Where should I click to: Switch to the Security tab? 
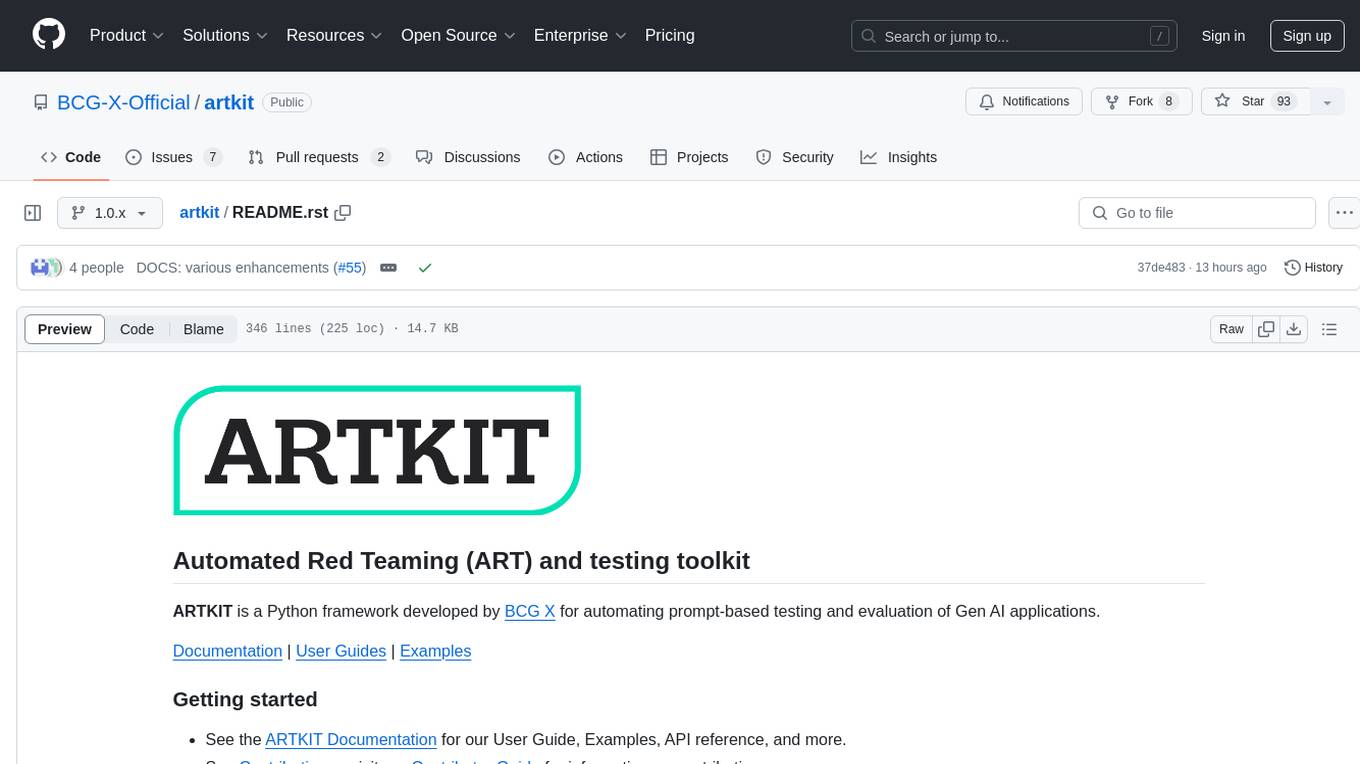(x=795, y=157)
